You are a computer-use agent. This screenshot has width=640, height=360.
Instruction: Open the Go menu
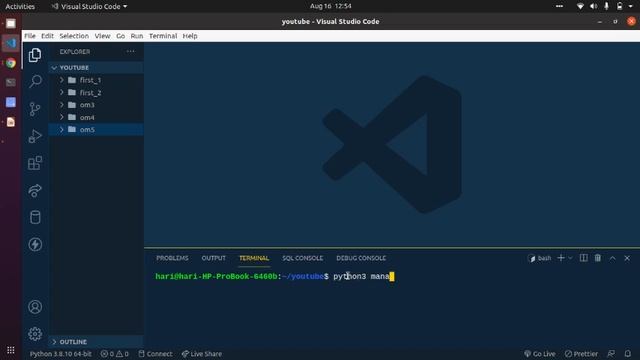120,36
